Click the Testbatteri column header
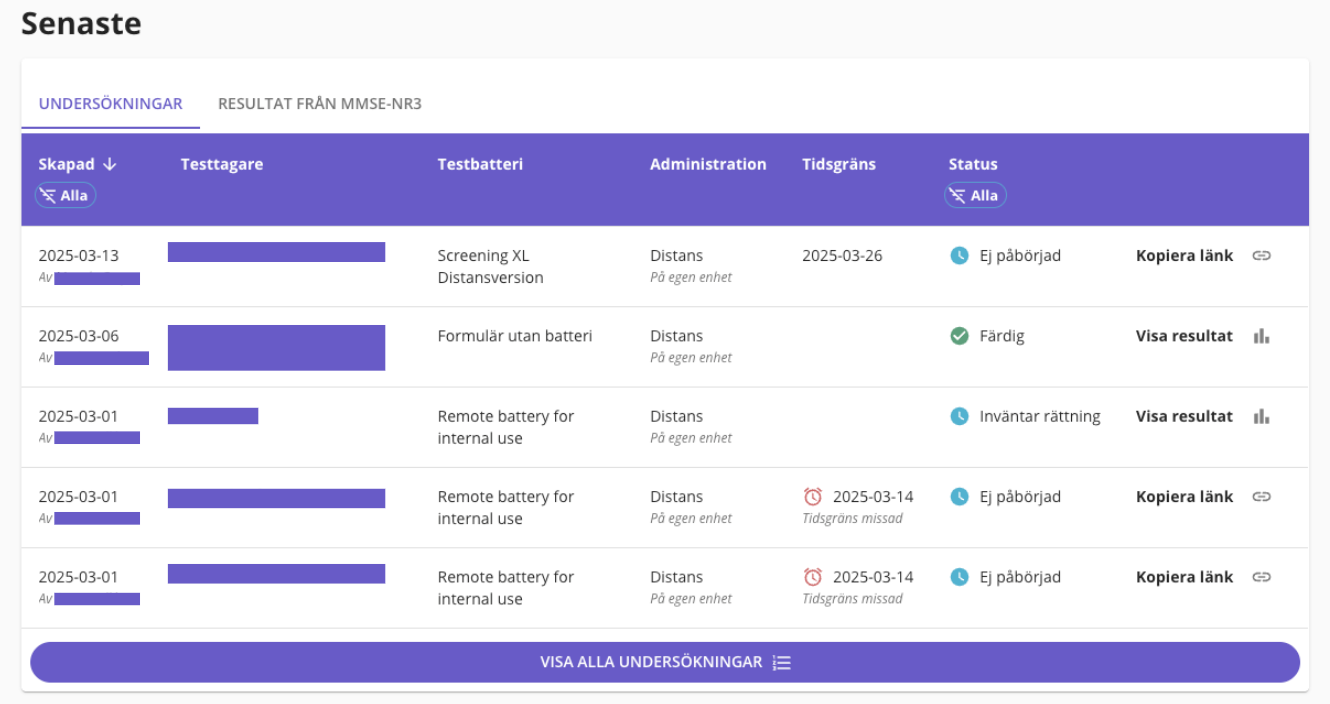1330x704 pixels. 480,164
